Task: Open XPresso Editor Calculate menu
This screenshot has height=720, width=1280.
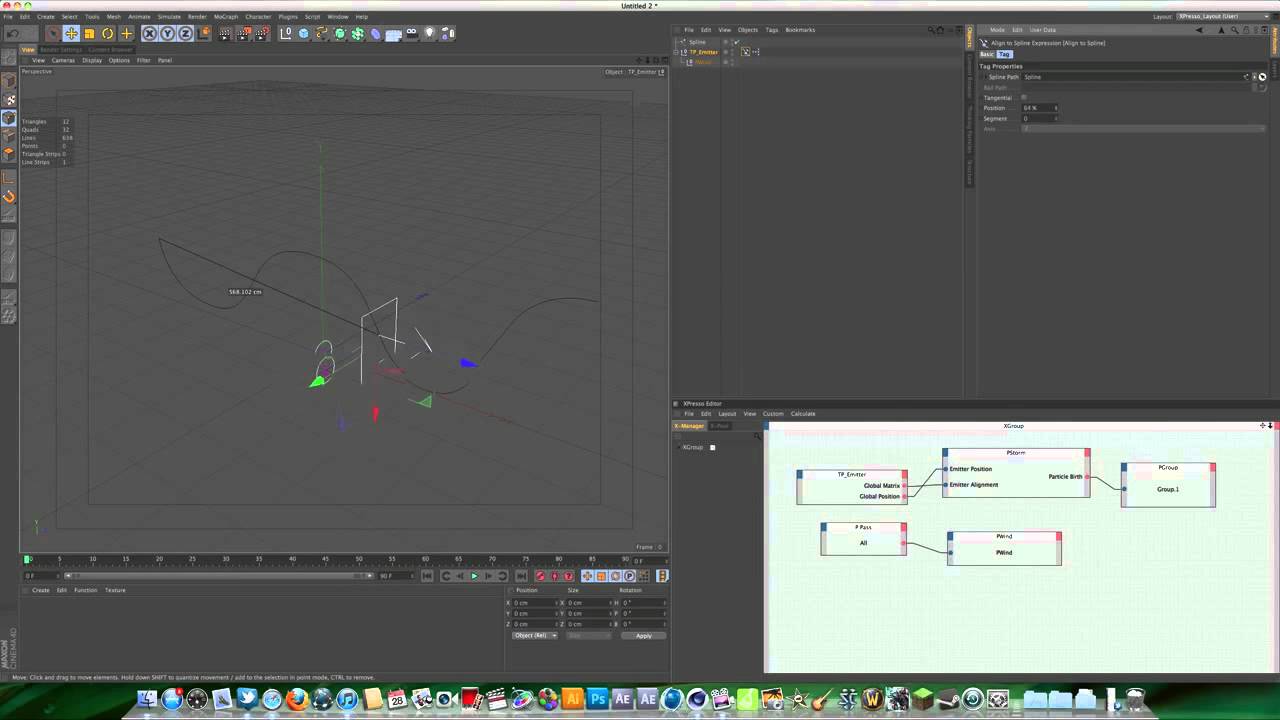Action: click(803, 414)
